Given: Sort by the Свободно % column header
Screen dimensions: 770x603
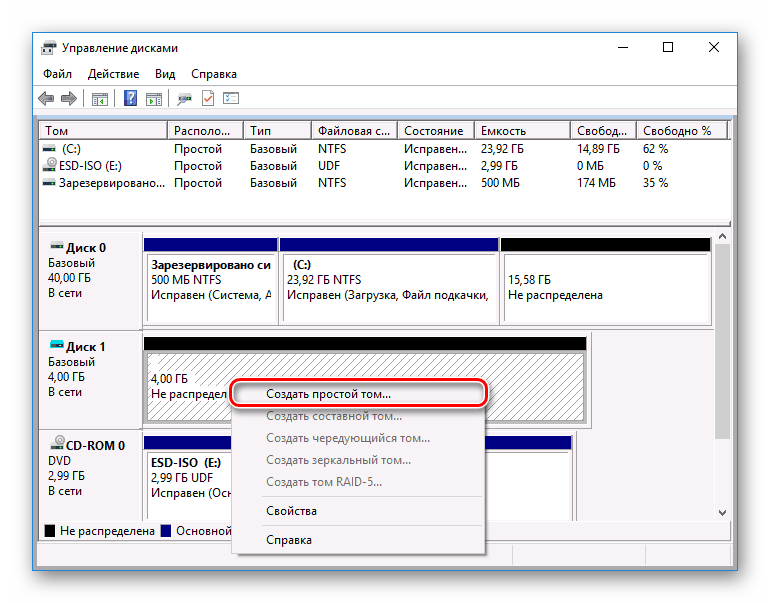Looking at the screenshot, I should [x=682, y=131].
